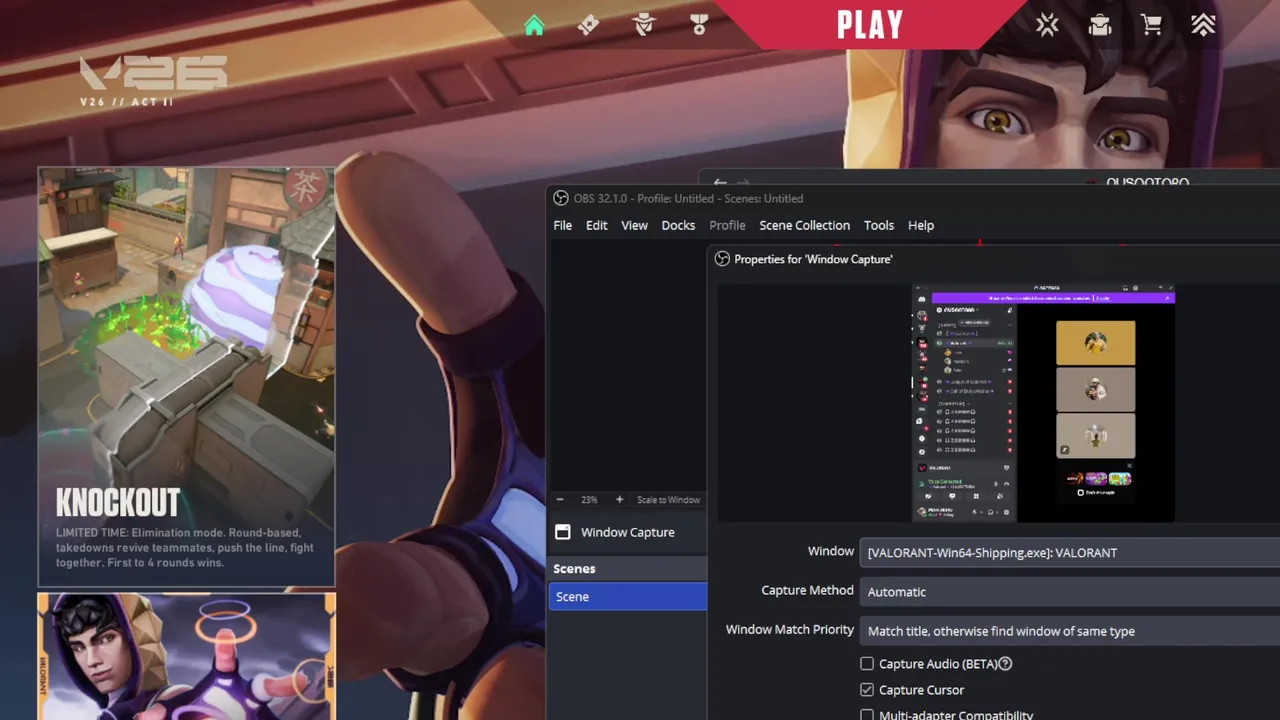Go to the VALORANT home icon
Image resolution: width=1280 pixels, height=720 pixels.
pyautogui.click(x=534, y=25)
